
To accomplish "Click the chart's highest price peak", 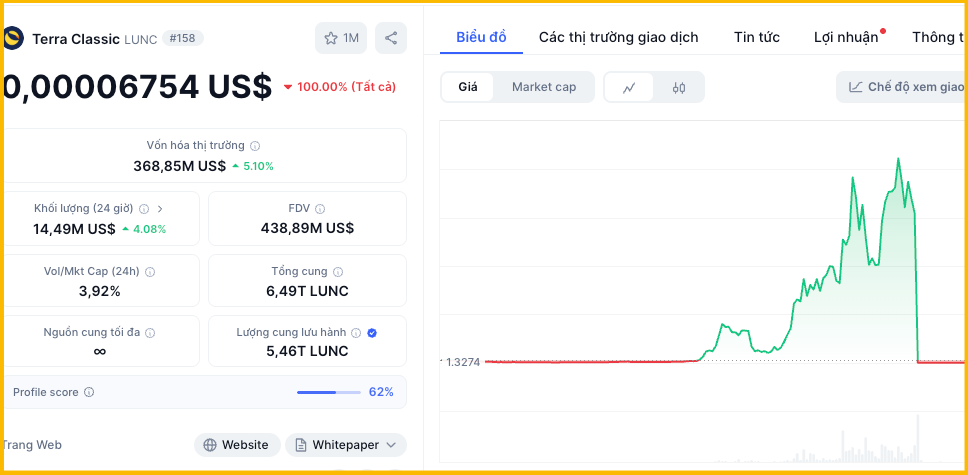I will click(x=898, y=159).
